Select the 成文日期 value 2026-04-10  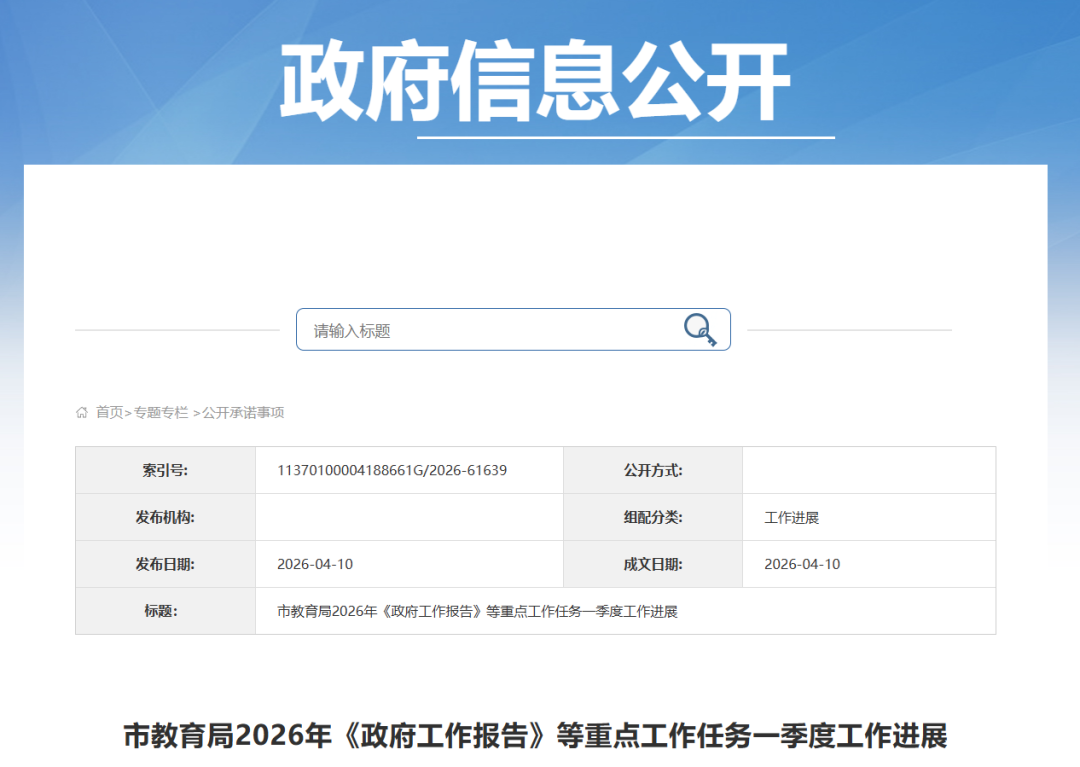(x=802, y=564)
